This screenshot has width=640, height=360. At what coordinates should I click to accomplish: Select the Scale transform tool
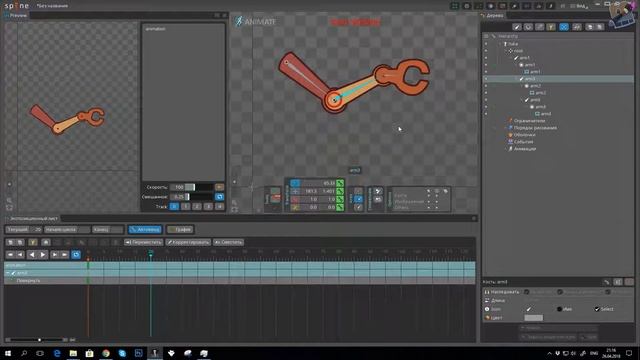pos(295,199)
